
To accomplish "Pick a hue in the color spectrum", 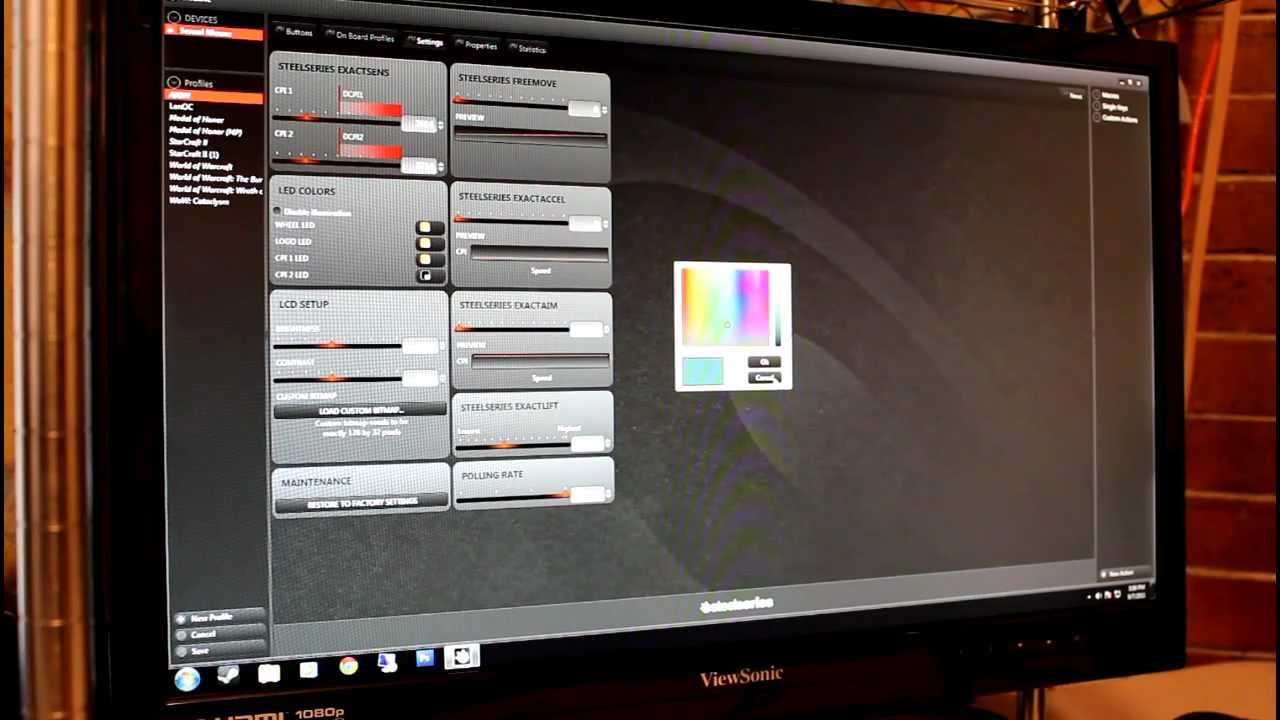I will [x=726, y=306].
